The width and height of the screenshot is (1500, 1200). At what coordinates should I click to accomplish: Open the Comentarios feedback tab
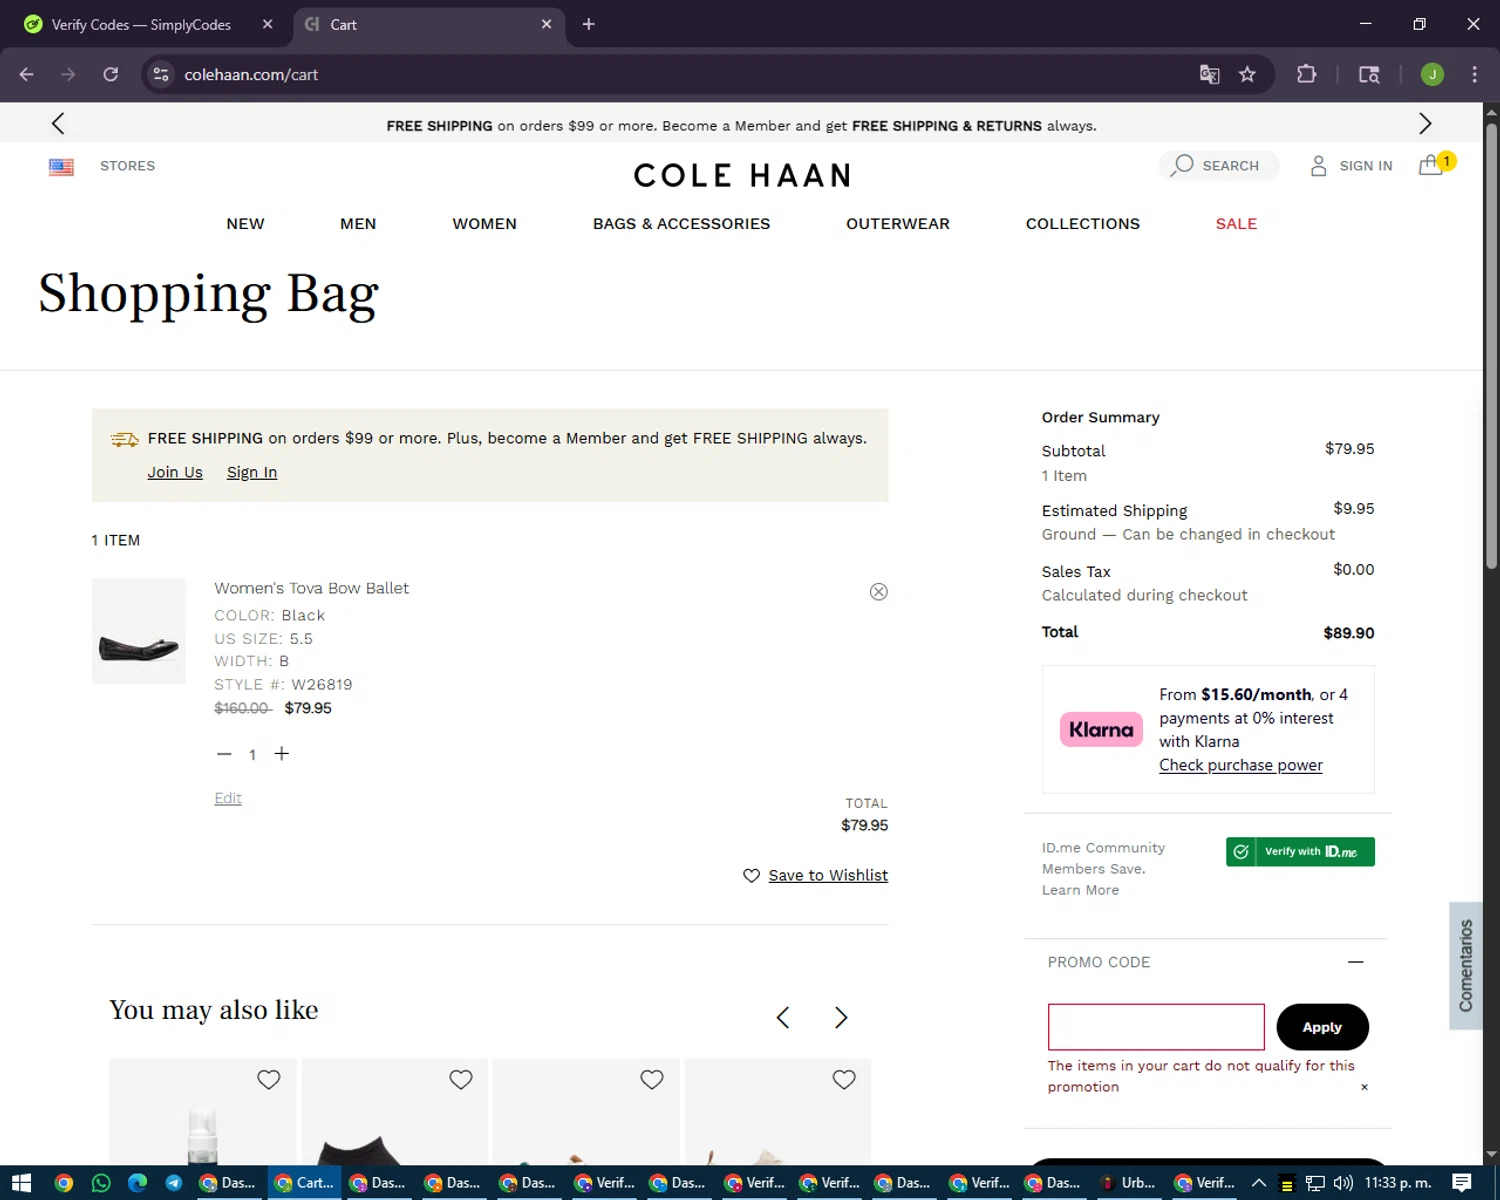1466,966
